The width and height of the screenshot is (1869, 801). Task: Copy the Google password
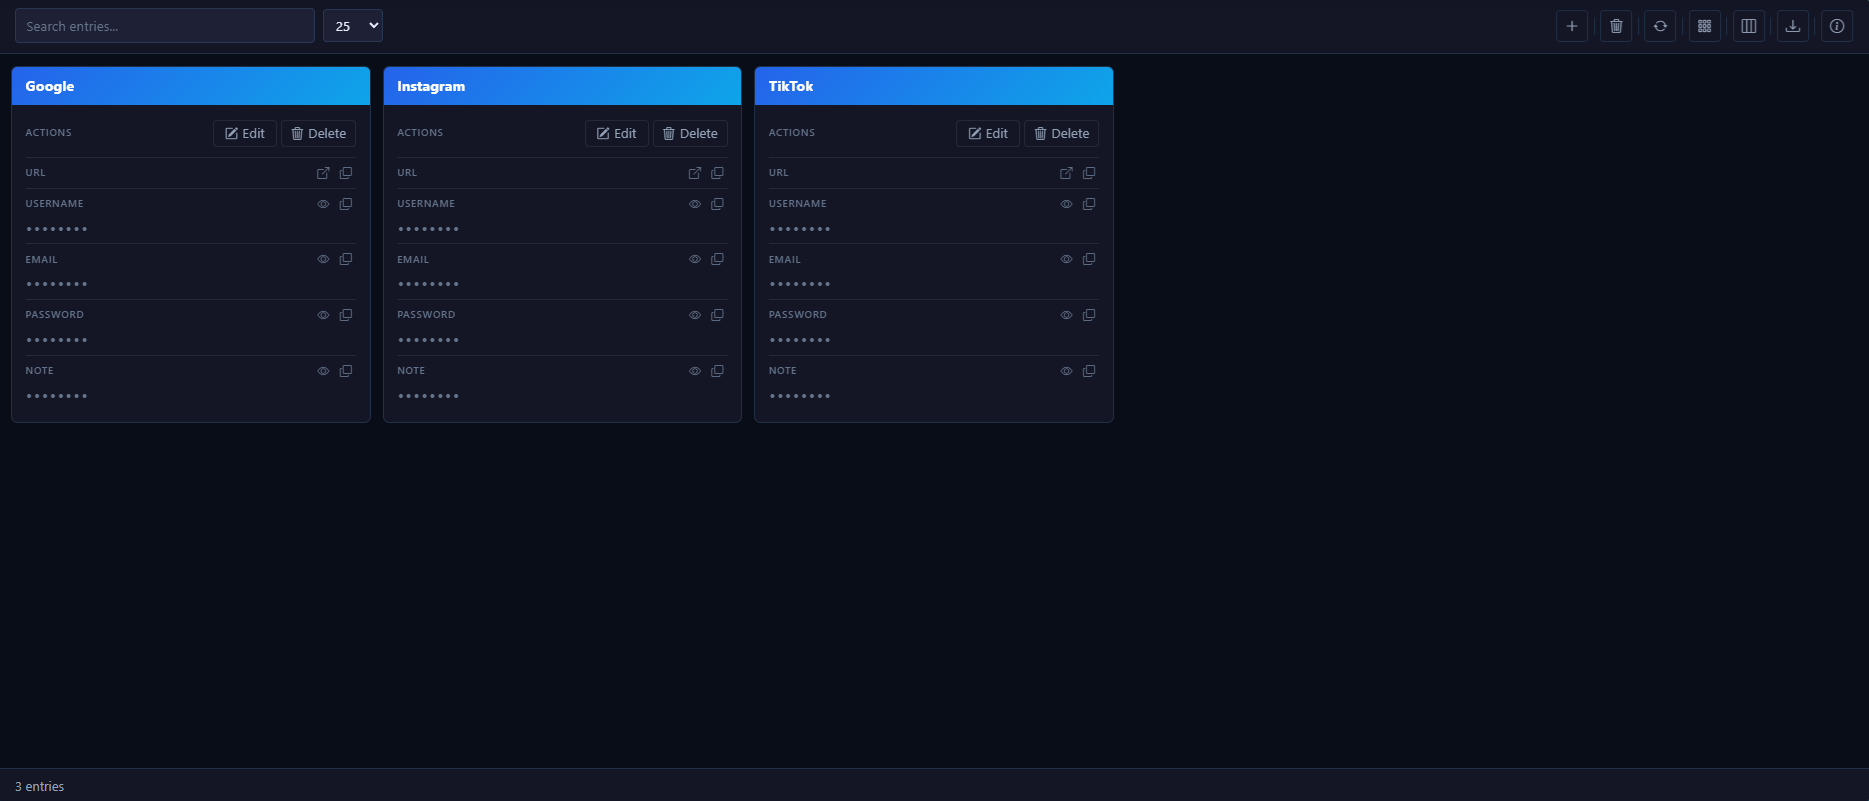[346, 315]
